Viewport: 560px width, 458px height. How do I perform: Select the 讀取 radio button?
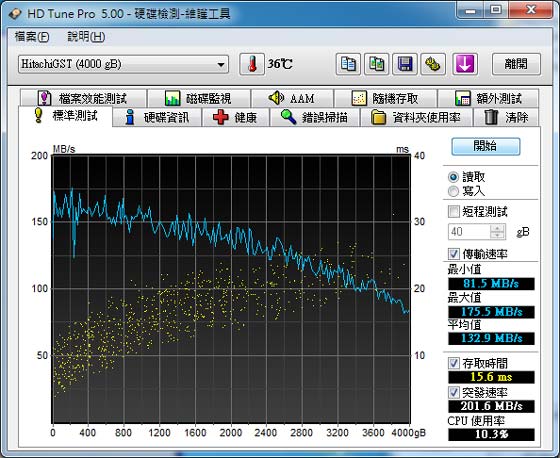pos(453,177)
